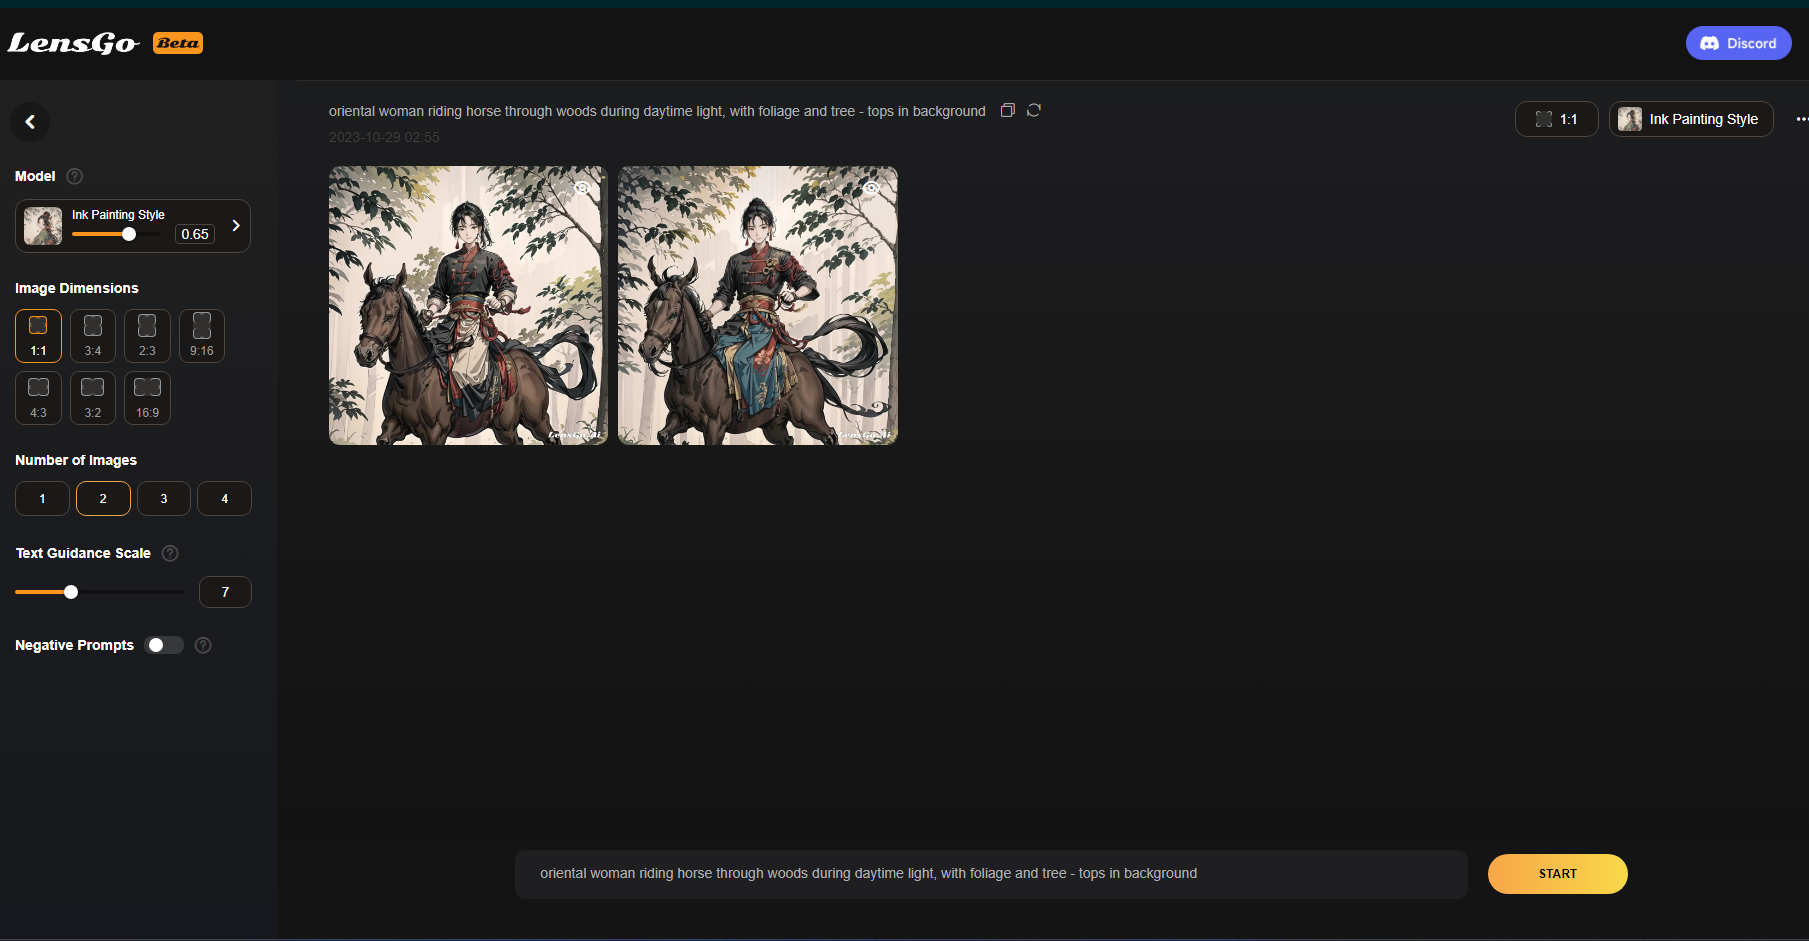Image resolution: width=1809 pixels, height=941 pixels.
Task: Open the first generated horse rider image
Action: tap(468, 305)
